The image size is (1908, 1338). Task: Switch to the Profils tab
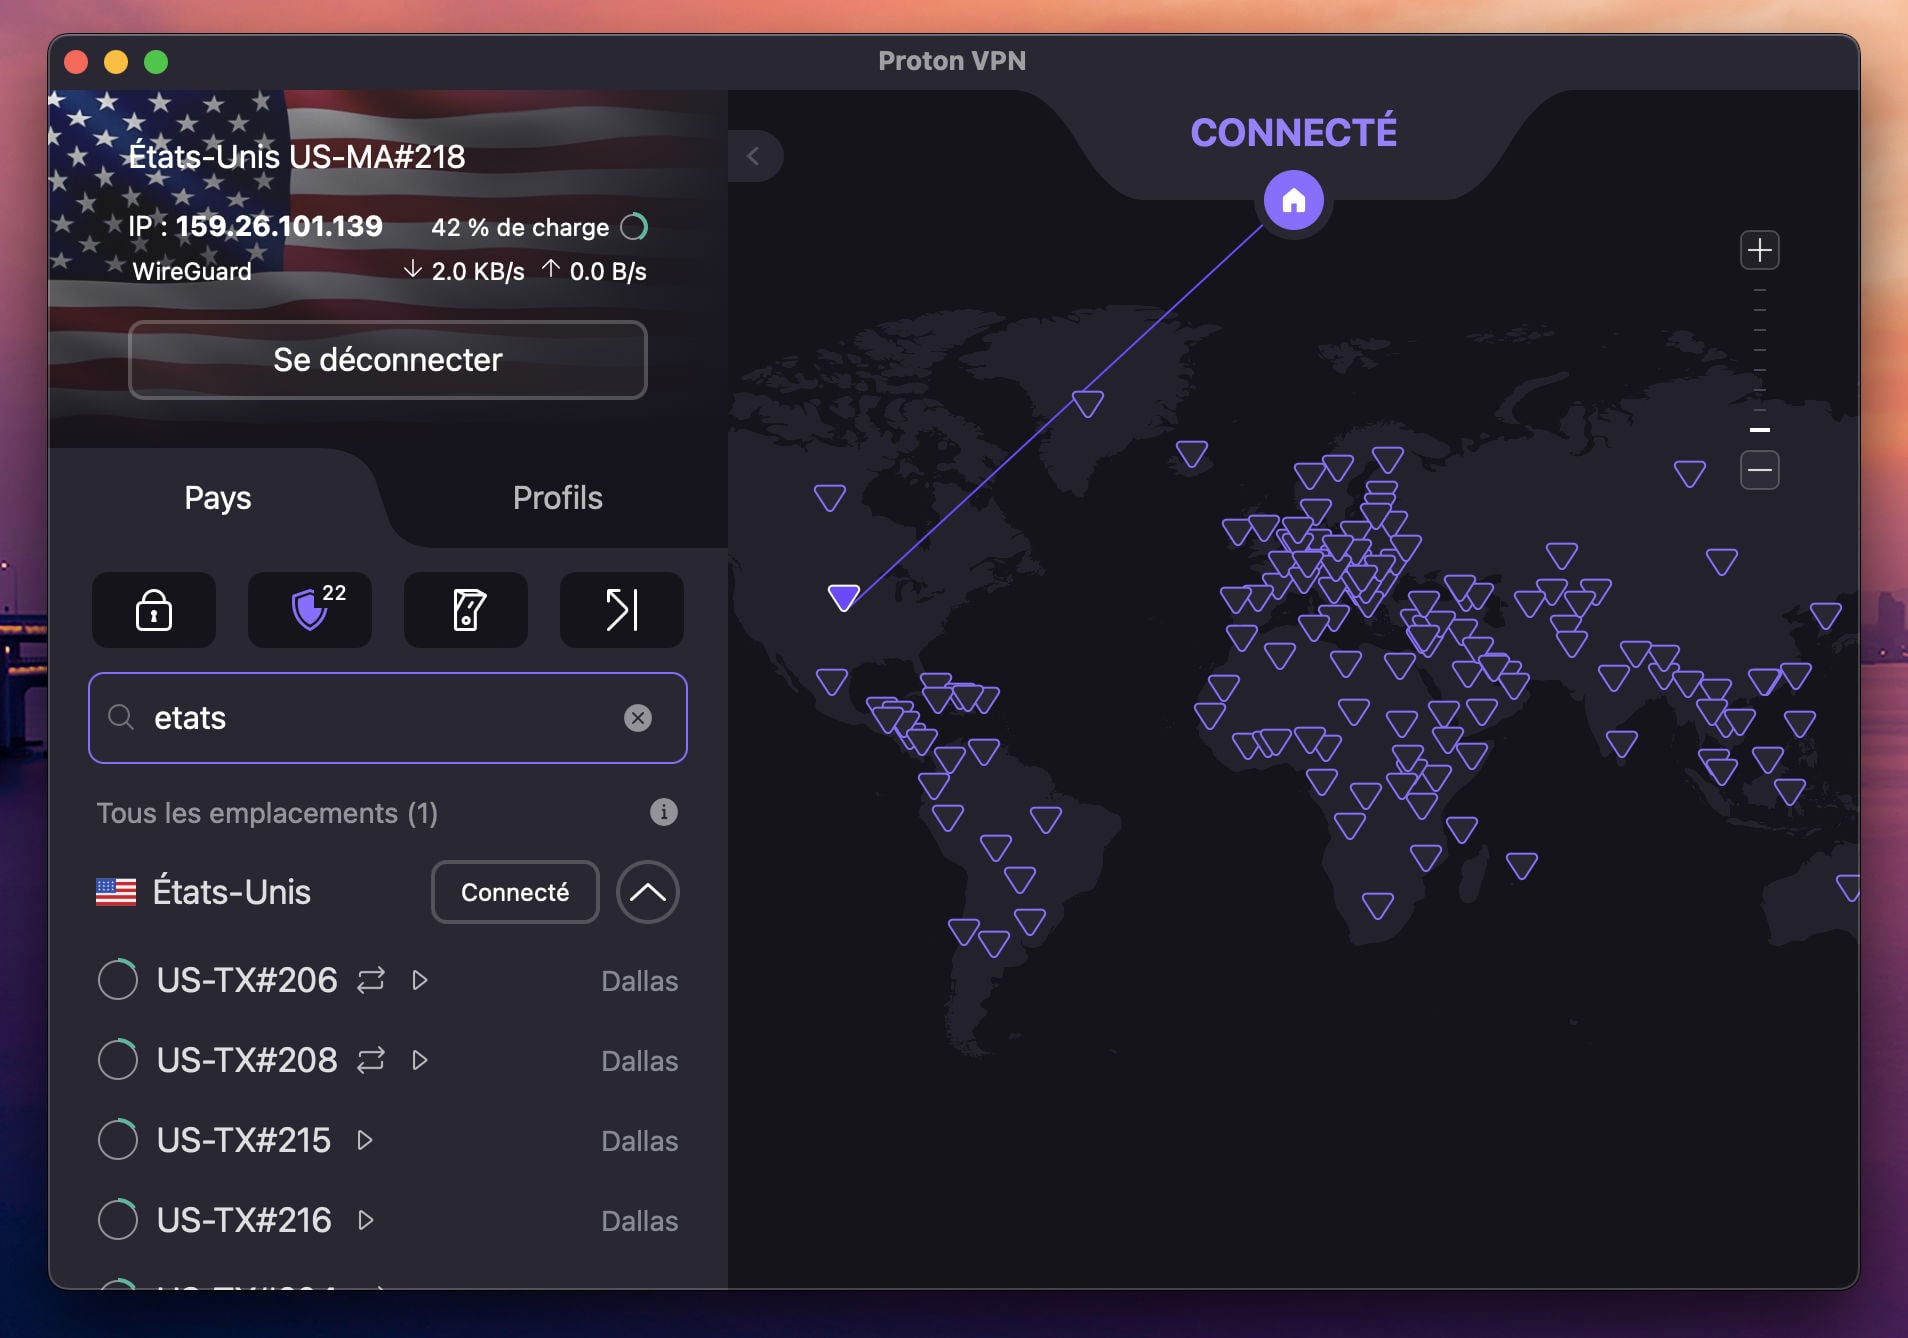click(558, 498)
